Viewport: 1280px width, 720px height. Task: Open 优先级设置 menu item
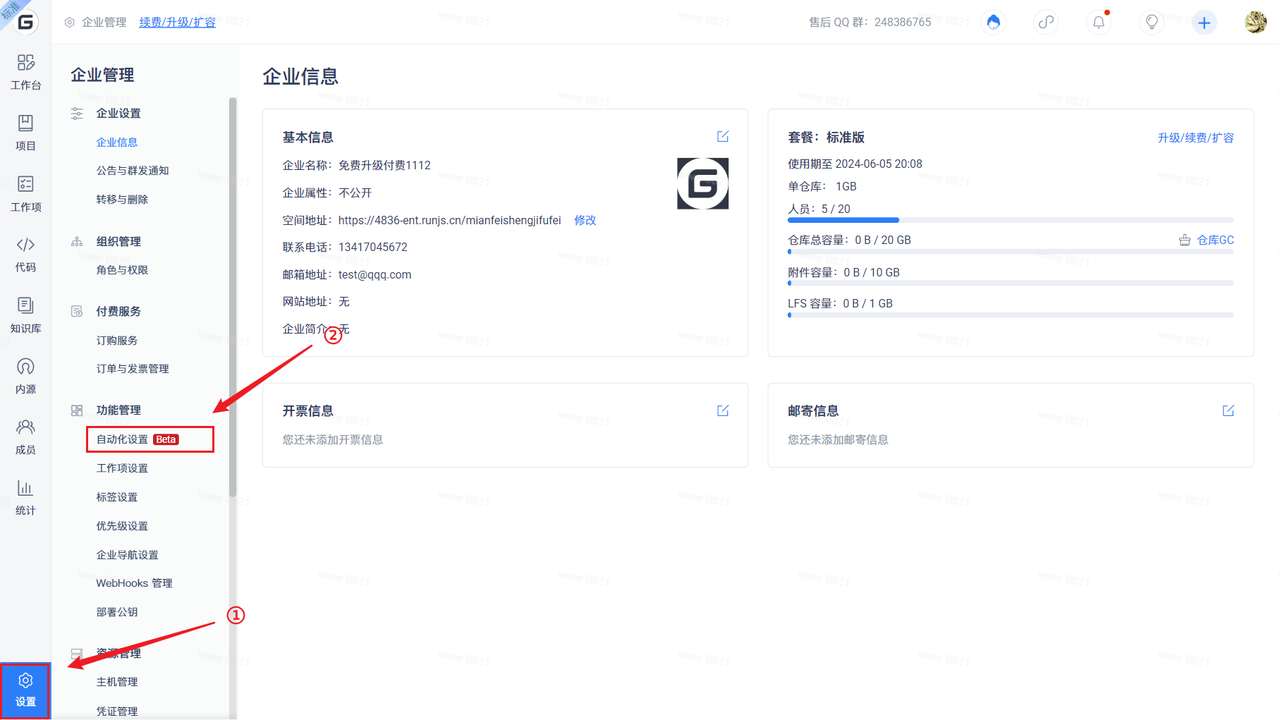tap(122, 526)
